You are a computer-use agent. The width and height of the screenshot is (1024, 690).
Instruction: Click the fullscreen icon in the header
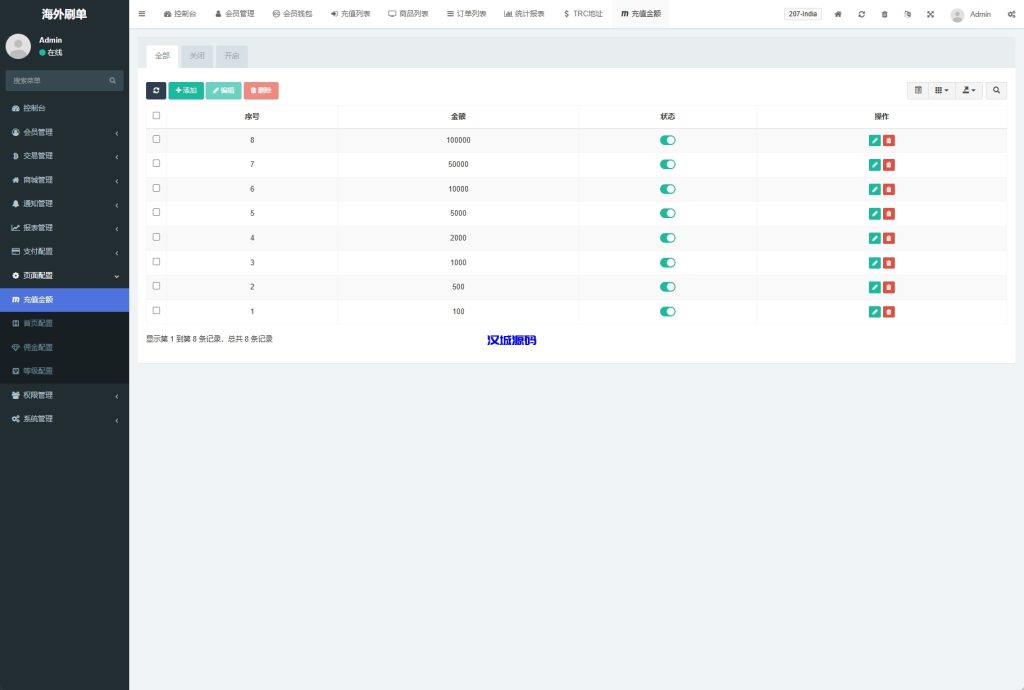point(930,14)
